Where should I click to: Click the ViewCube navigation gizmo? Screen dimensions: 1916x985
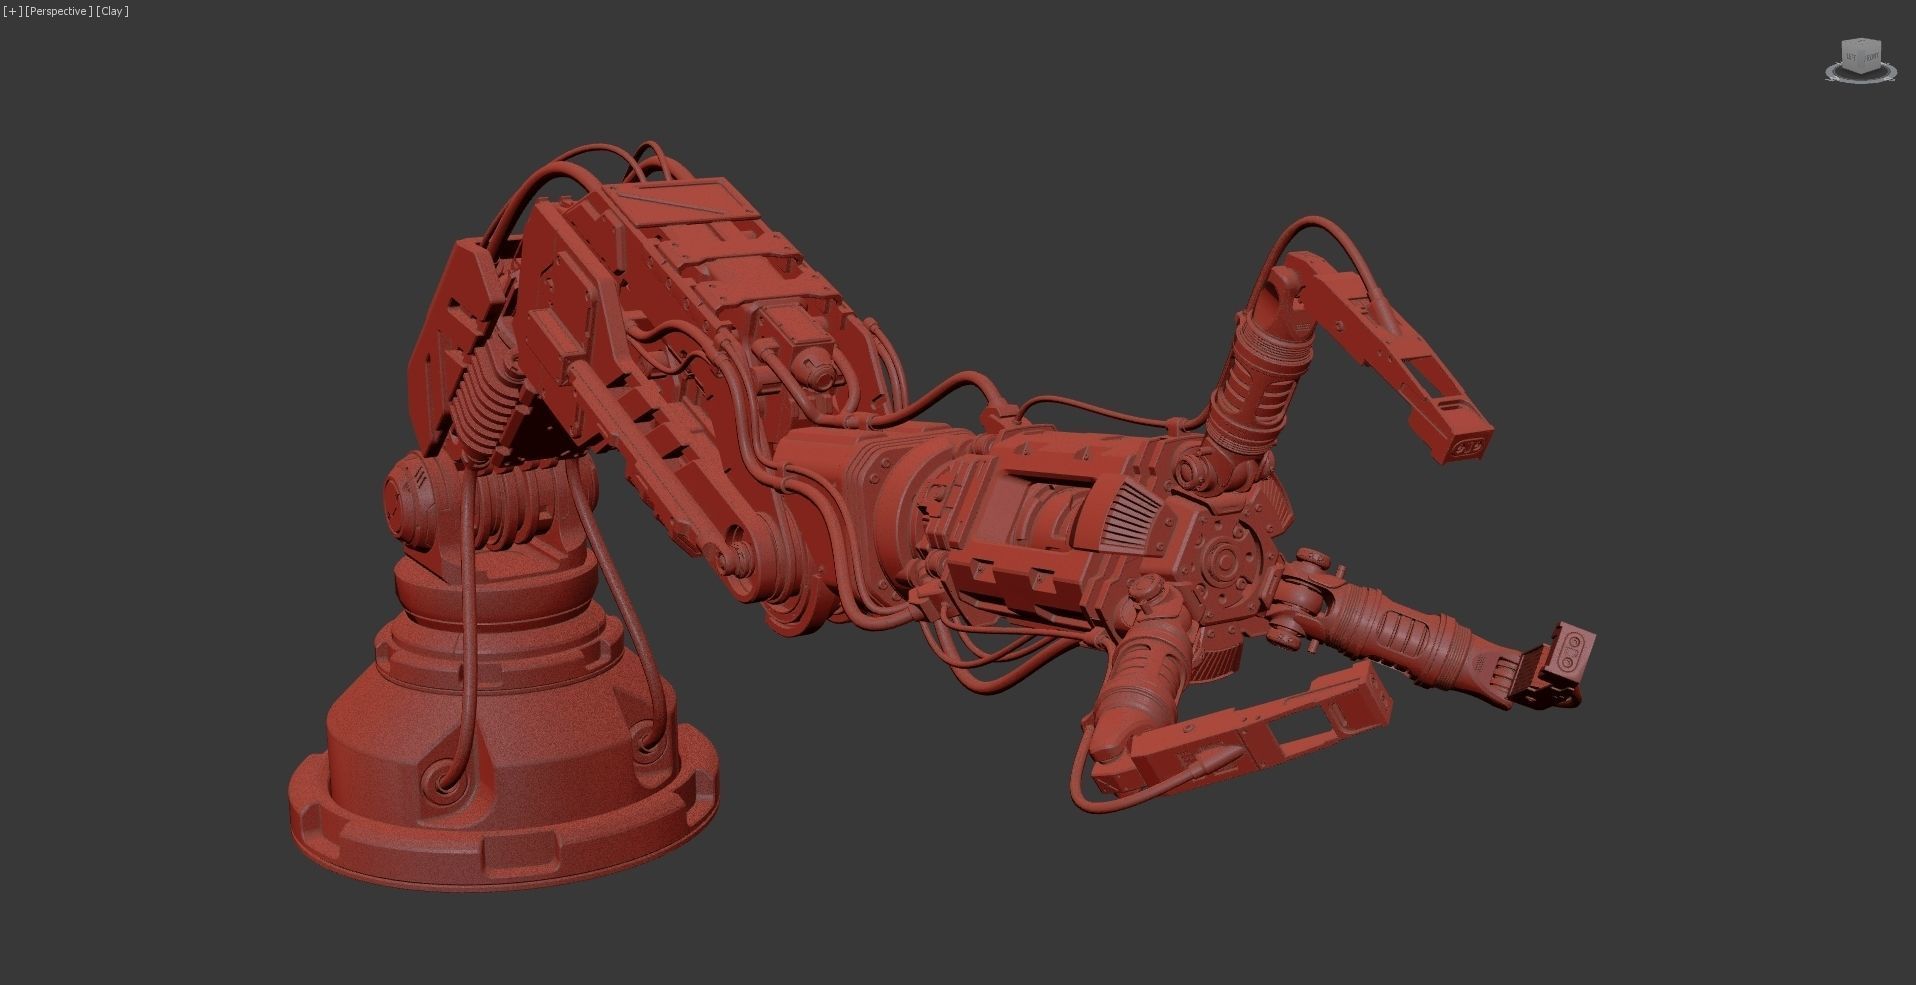pyautogui.click(x=1861, y=60)
